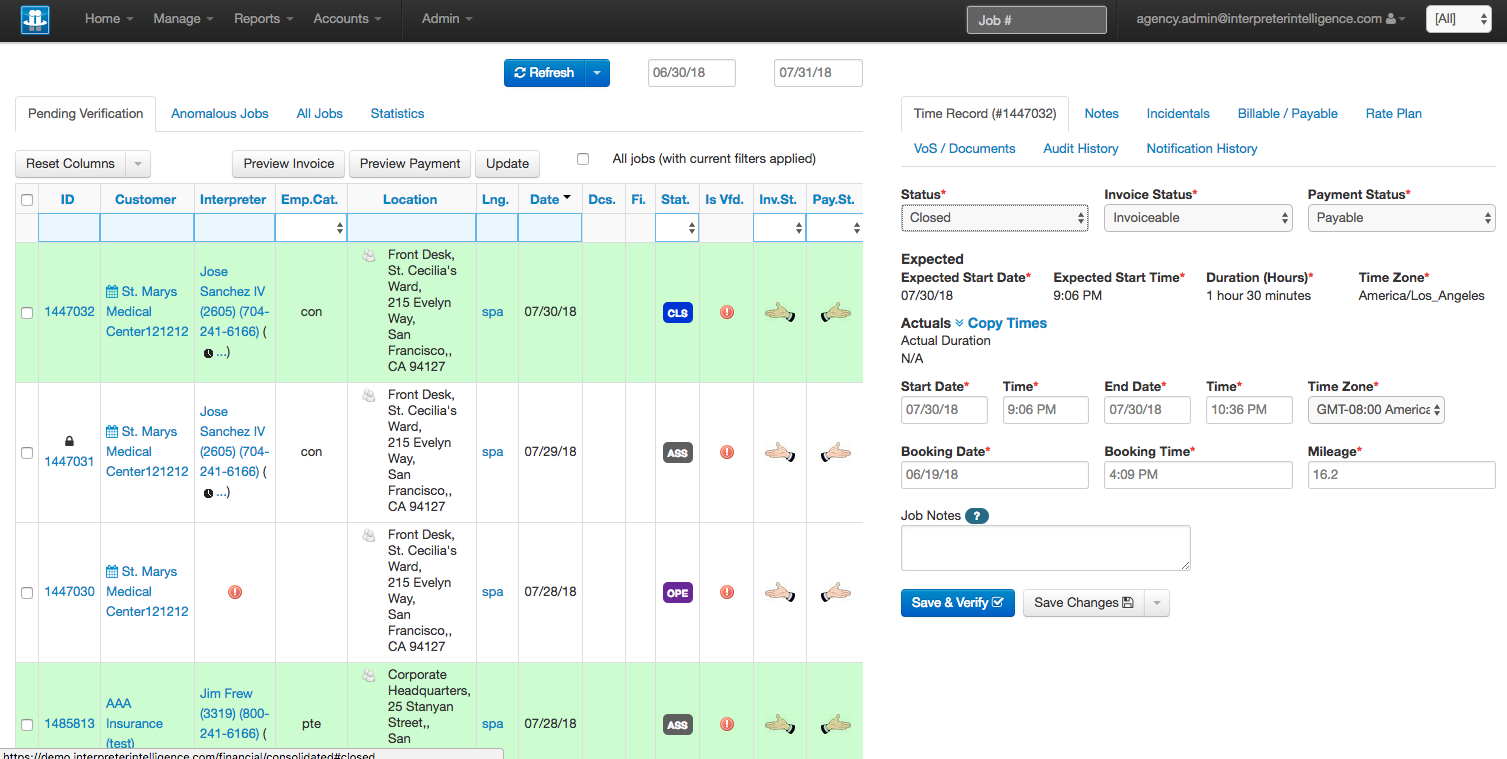Click the red verification alert icon for job 1447032
1507x759 pixels.
pyautogui.click(x=727, y=312)
